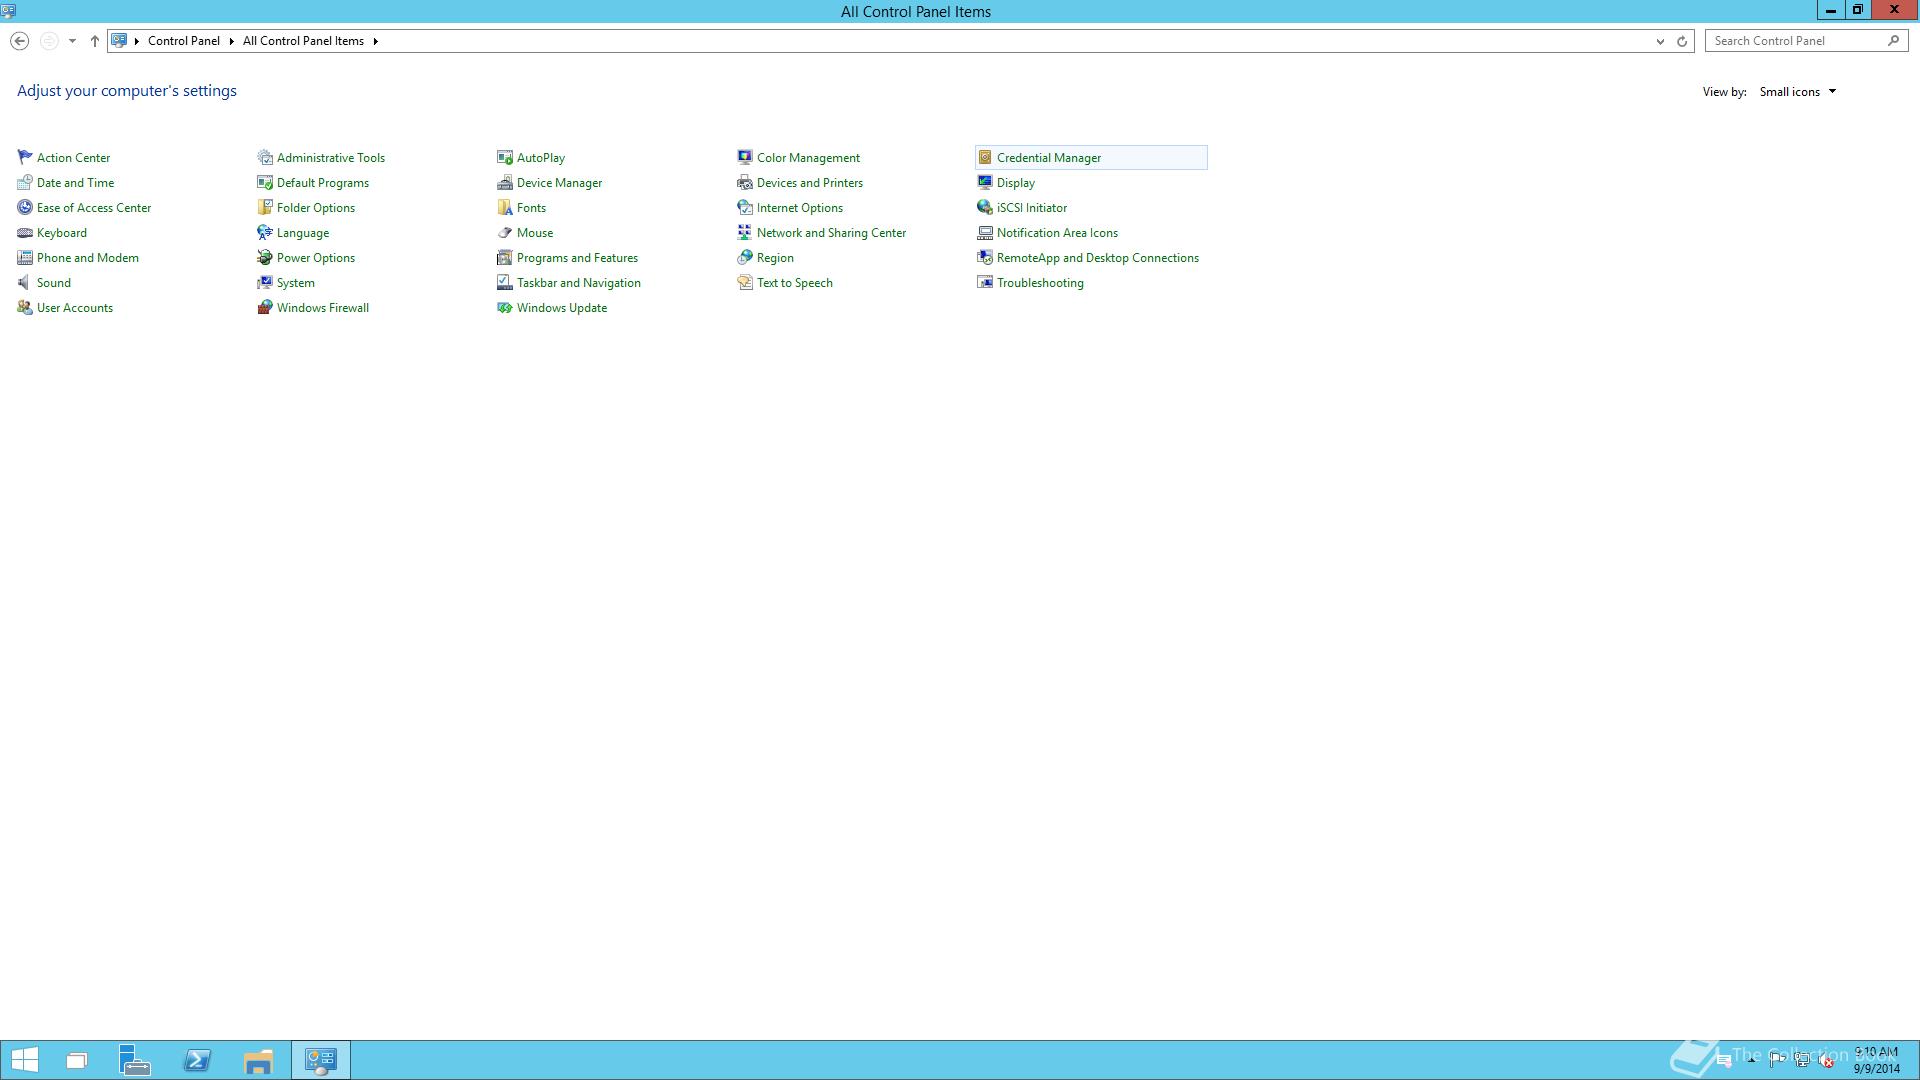Open the Action Center flag icon
The width and height of the screenshot is (1920, 1080).
pyautogui.click(x=25, y=157)
